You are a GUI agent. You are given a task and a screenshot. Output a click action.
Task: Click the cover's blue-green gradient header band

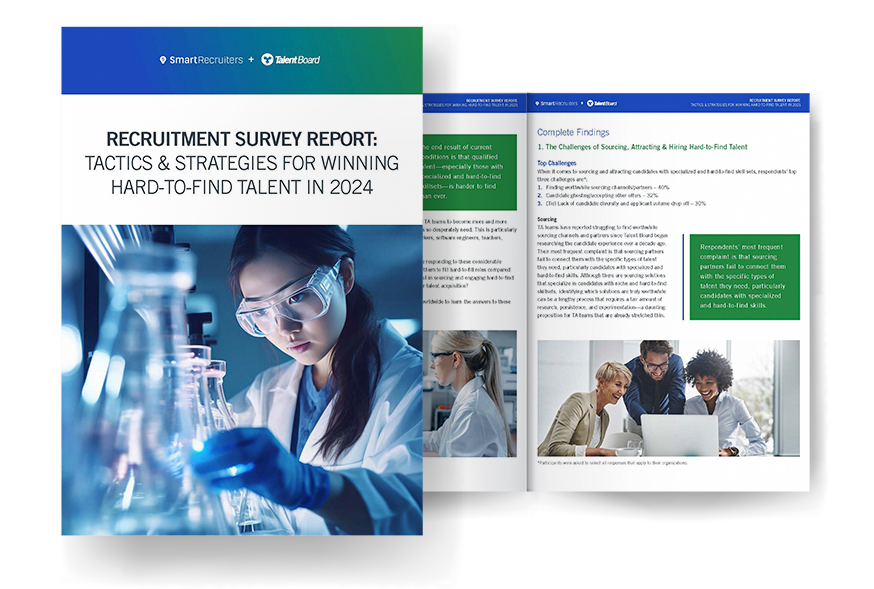(x=241, y=61)
